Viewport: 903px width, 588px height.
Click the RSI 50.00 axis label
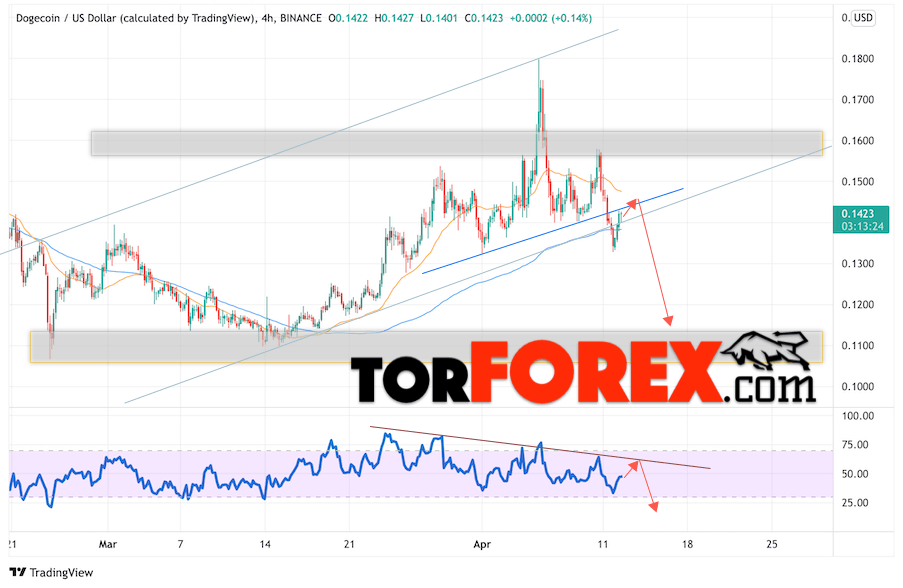[x=855, y=474]
